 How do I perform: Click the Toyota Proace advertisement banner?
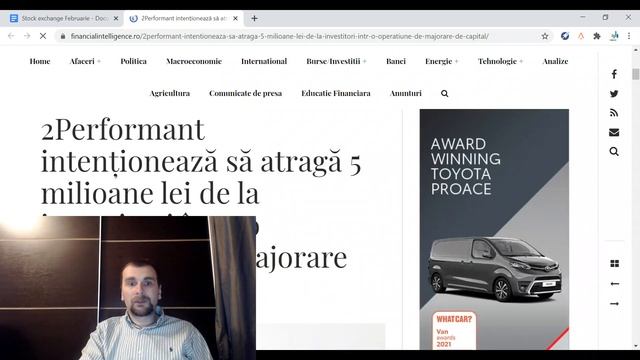(494, 229)
